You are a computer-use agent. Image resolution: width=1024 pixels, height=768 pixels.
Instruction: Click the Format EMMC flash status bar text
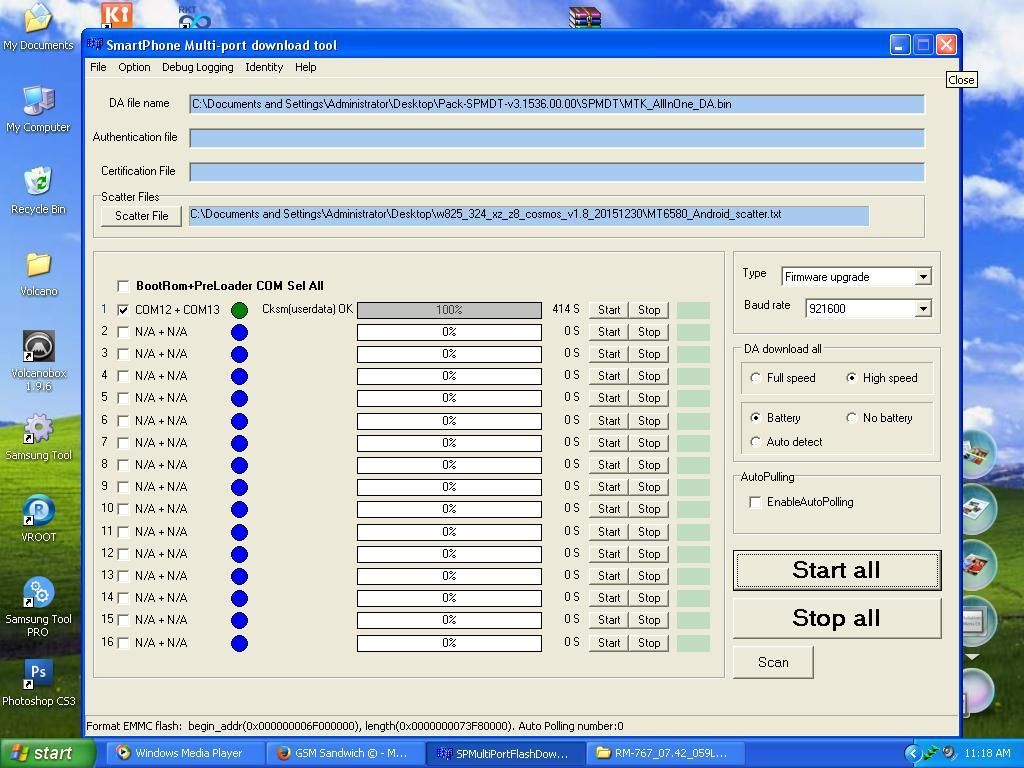coord(355,726)
